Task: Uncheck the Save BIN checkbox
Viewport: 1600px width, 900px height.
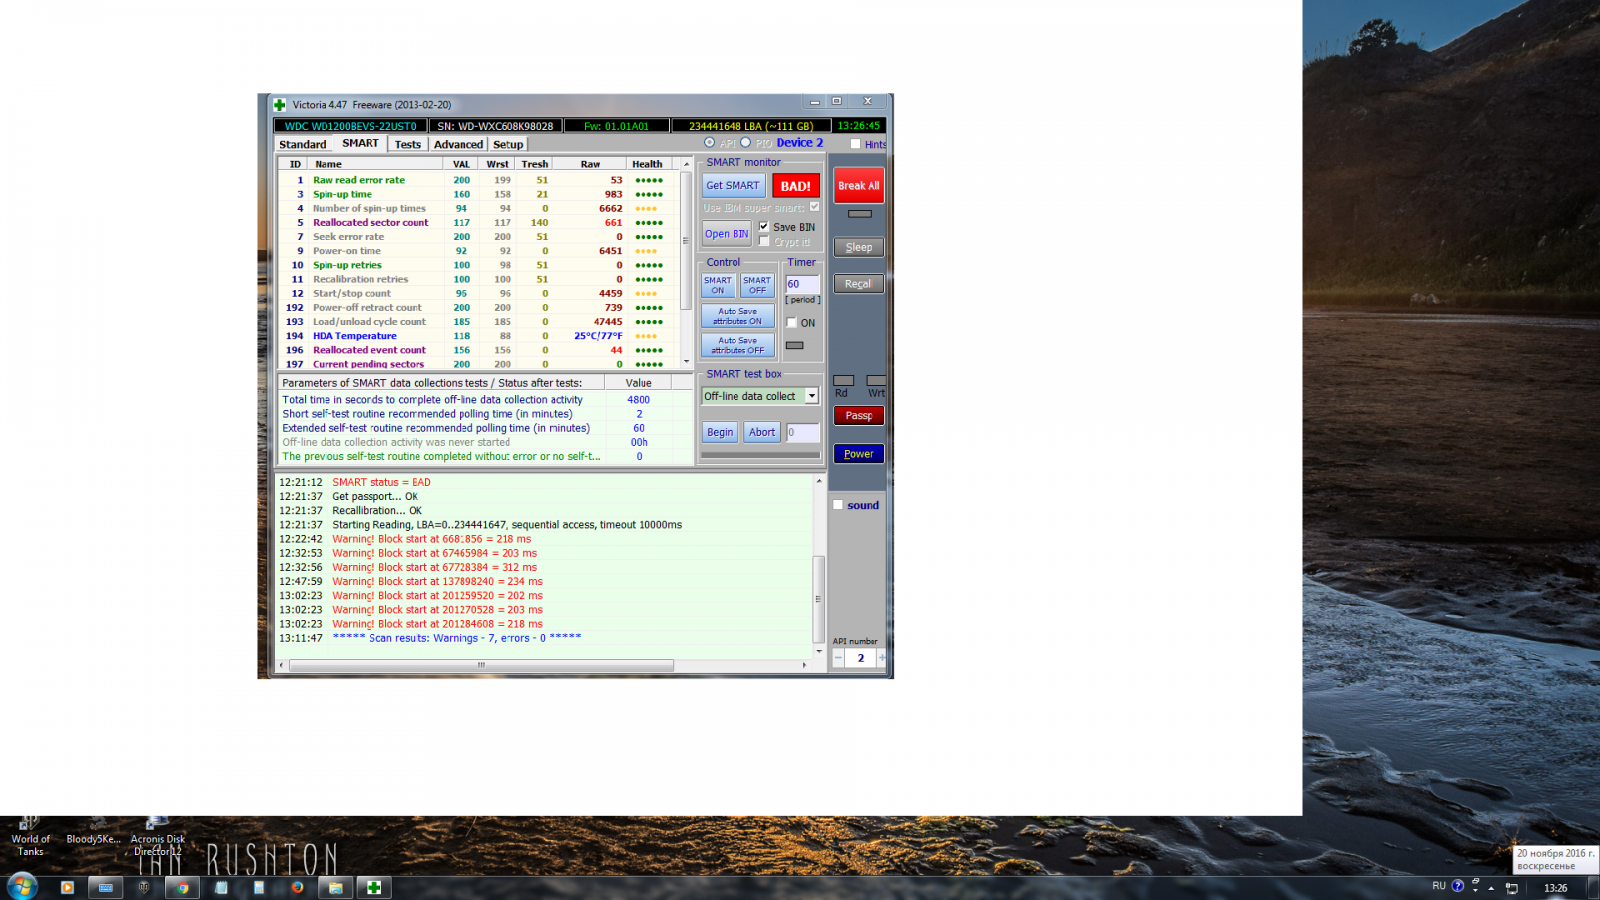Action: pos(764,227)
